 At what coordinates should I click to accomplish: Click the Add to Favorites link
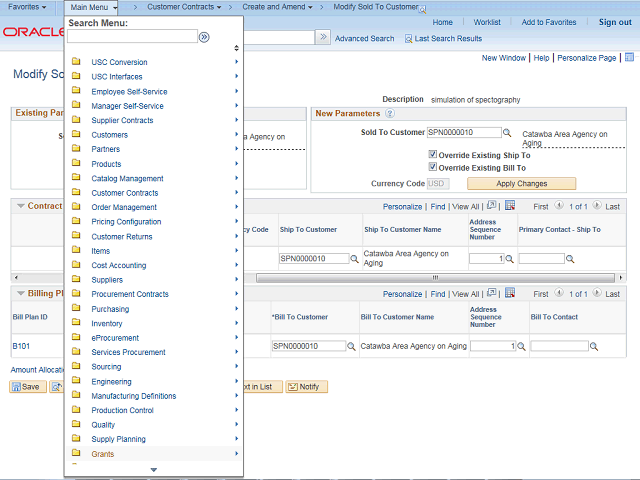pyautogui.click(x=549, y=22)
